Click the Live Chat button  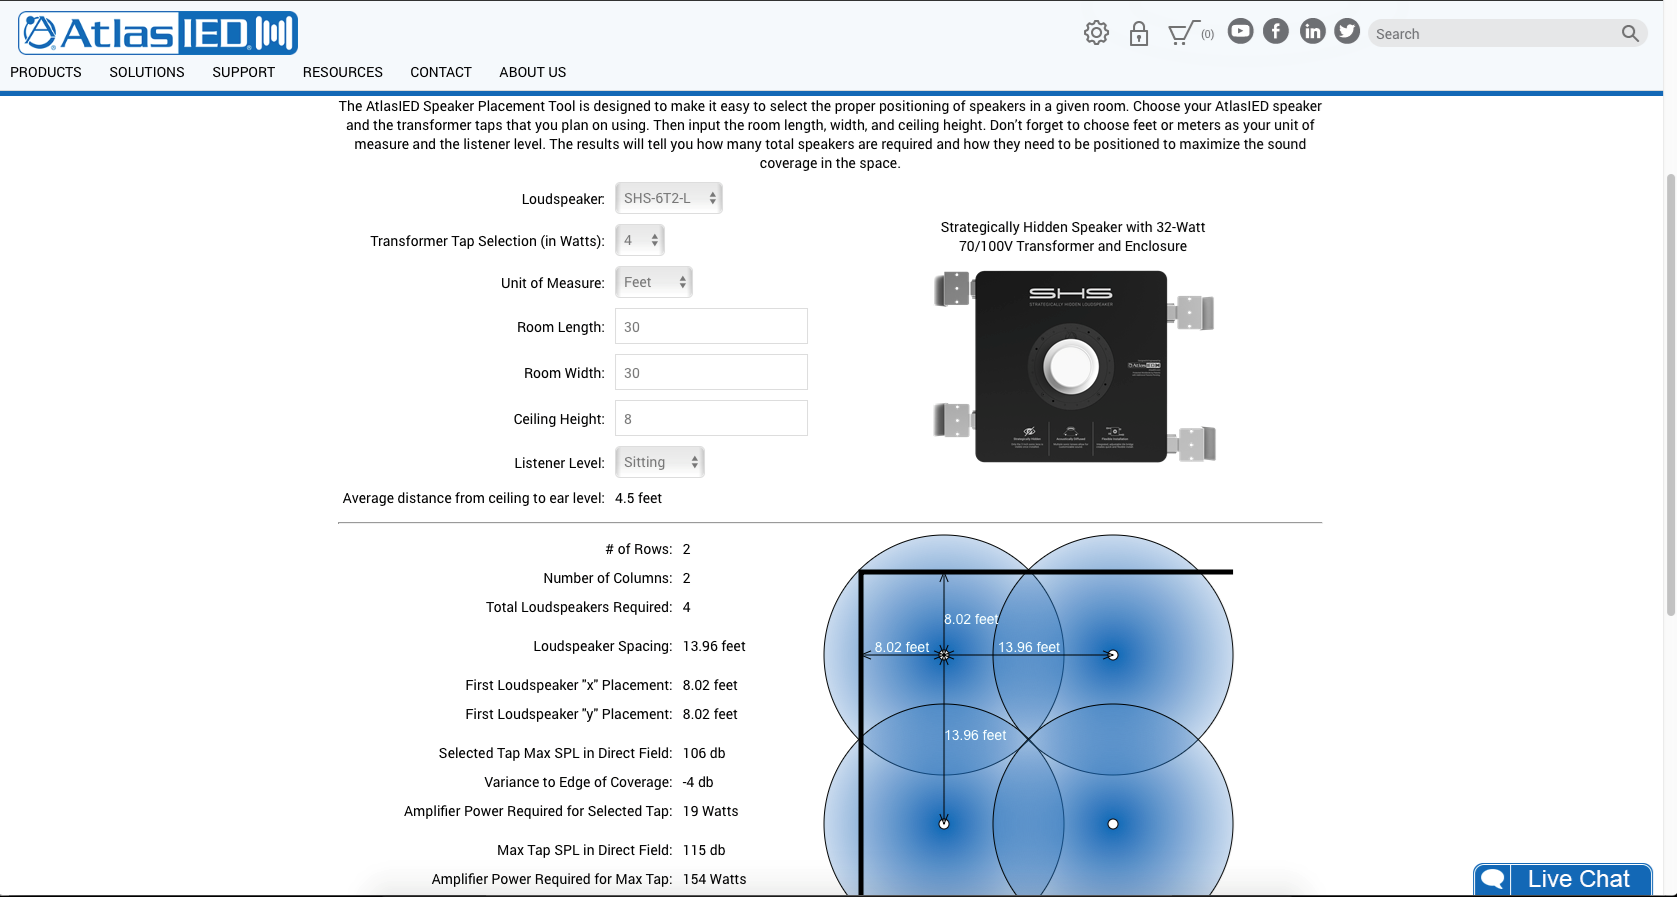1563,880
